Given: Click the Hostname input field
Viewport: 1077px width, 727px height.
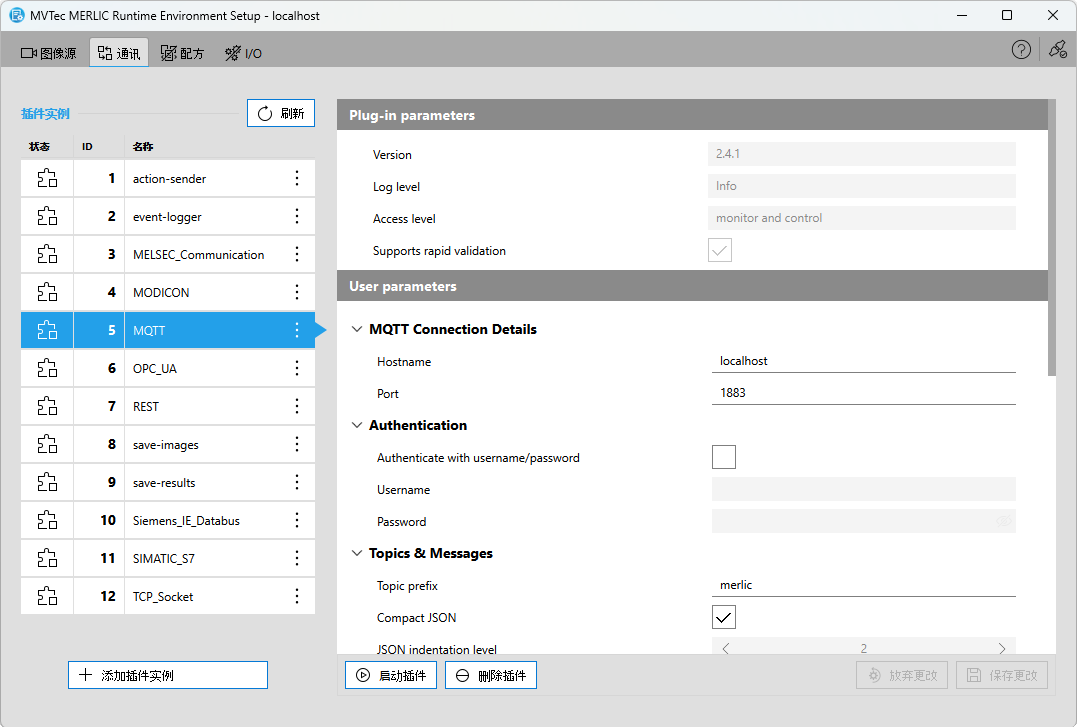Looking at the screenshot, I should tap(863, 361).
